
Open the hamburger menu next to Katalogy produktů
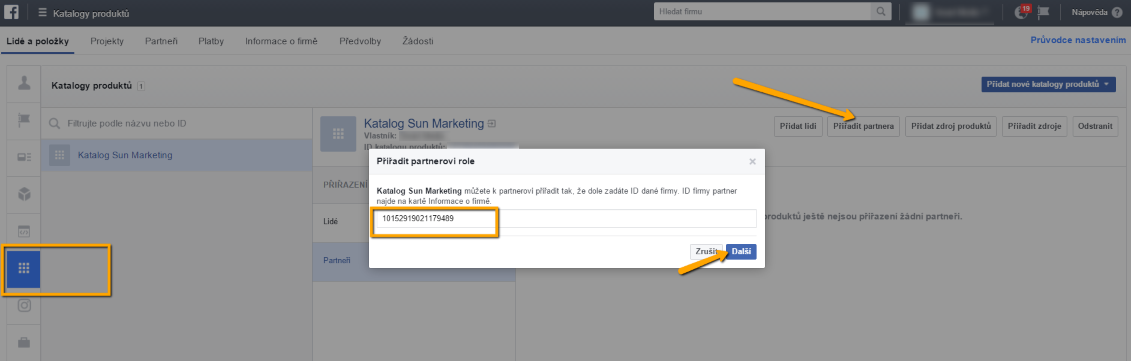pos(42,13)
